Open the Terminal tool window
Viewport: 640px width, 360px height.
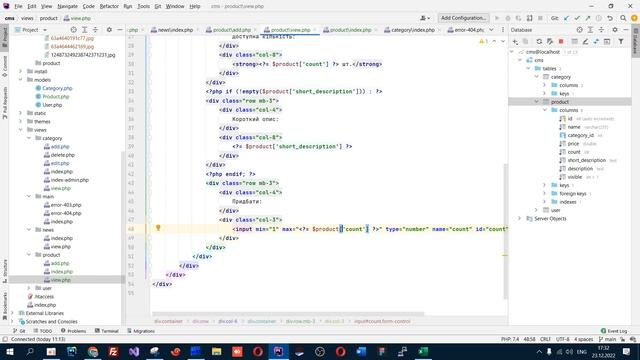pos(107,331)
